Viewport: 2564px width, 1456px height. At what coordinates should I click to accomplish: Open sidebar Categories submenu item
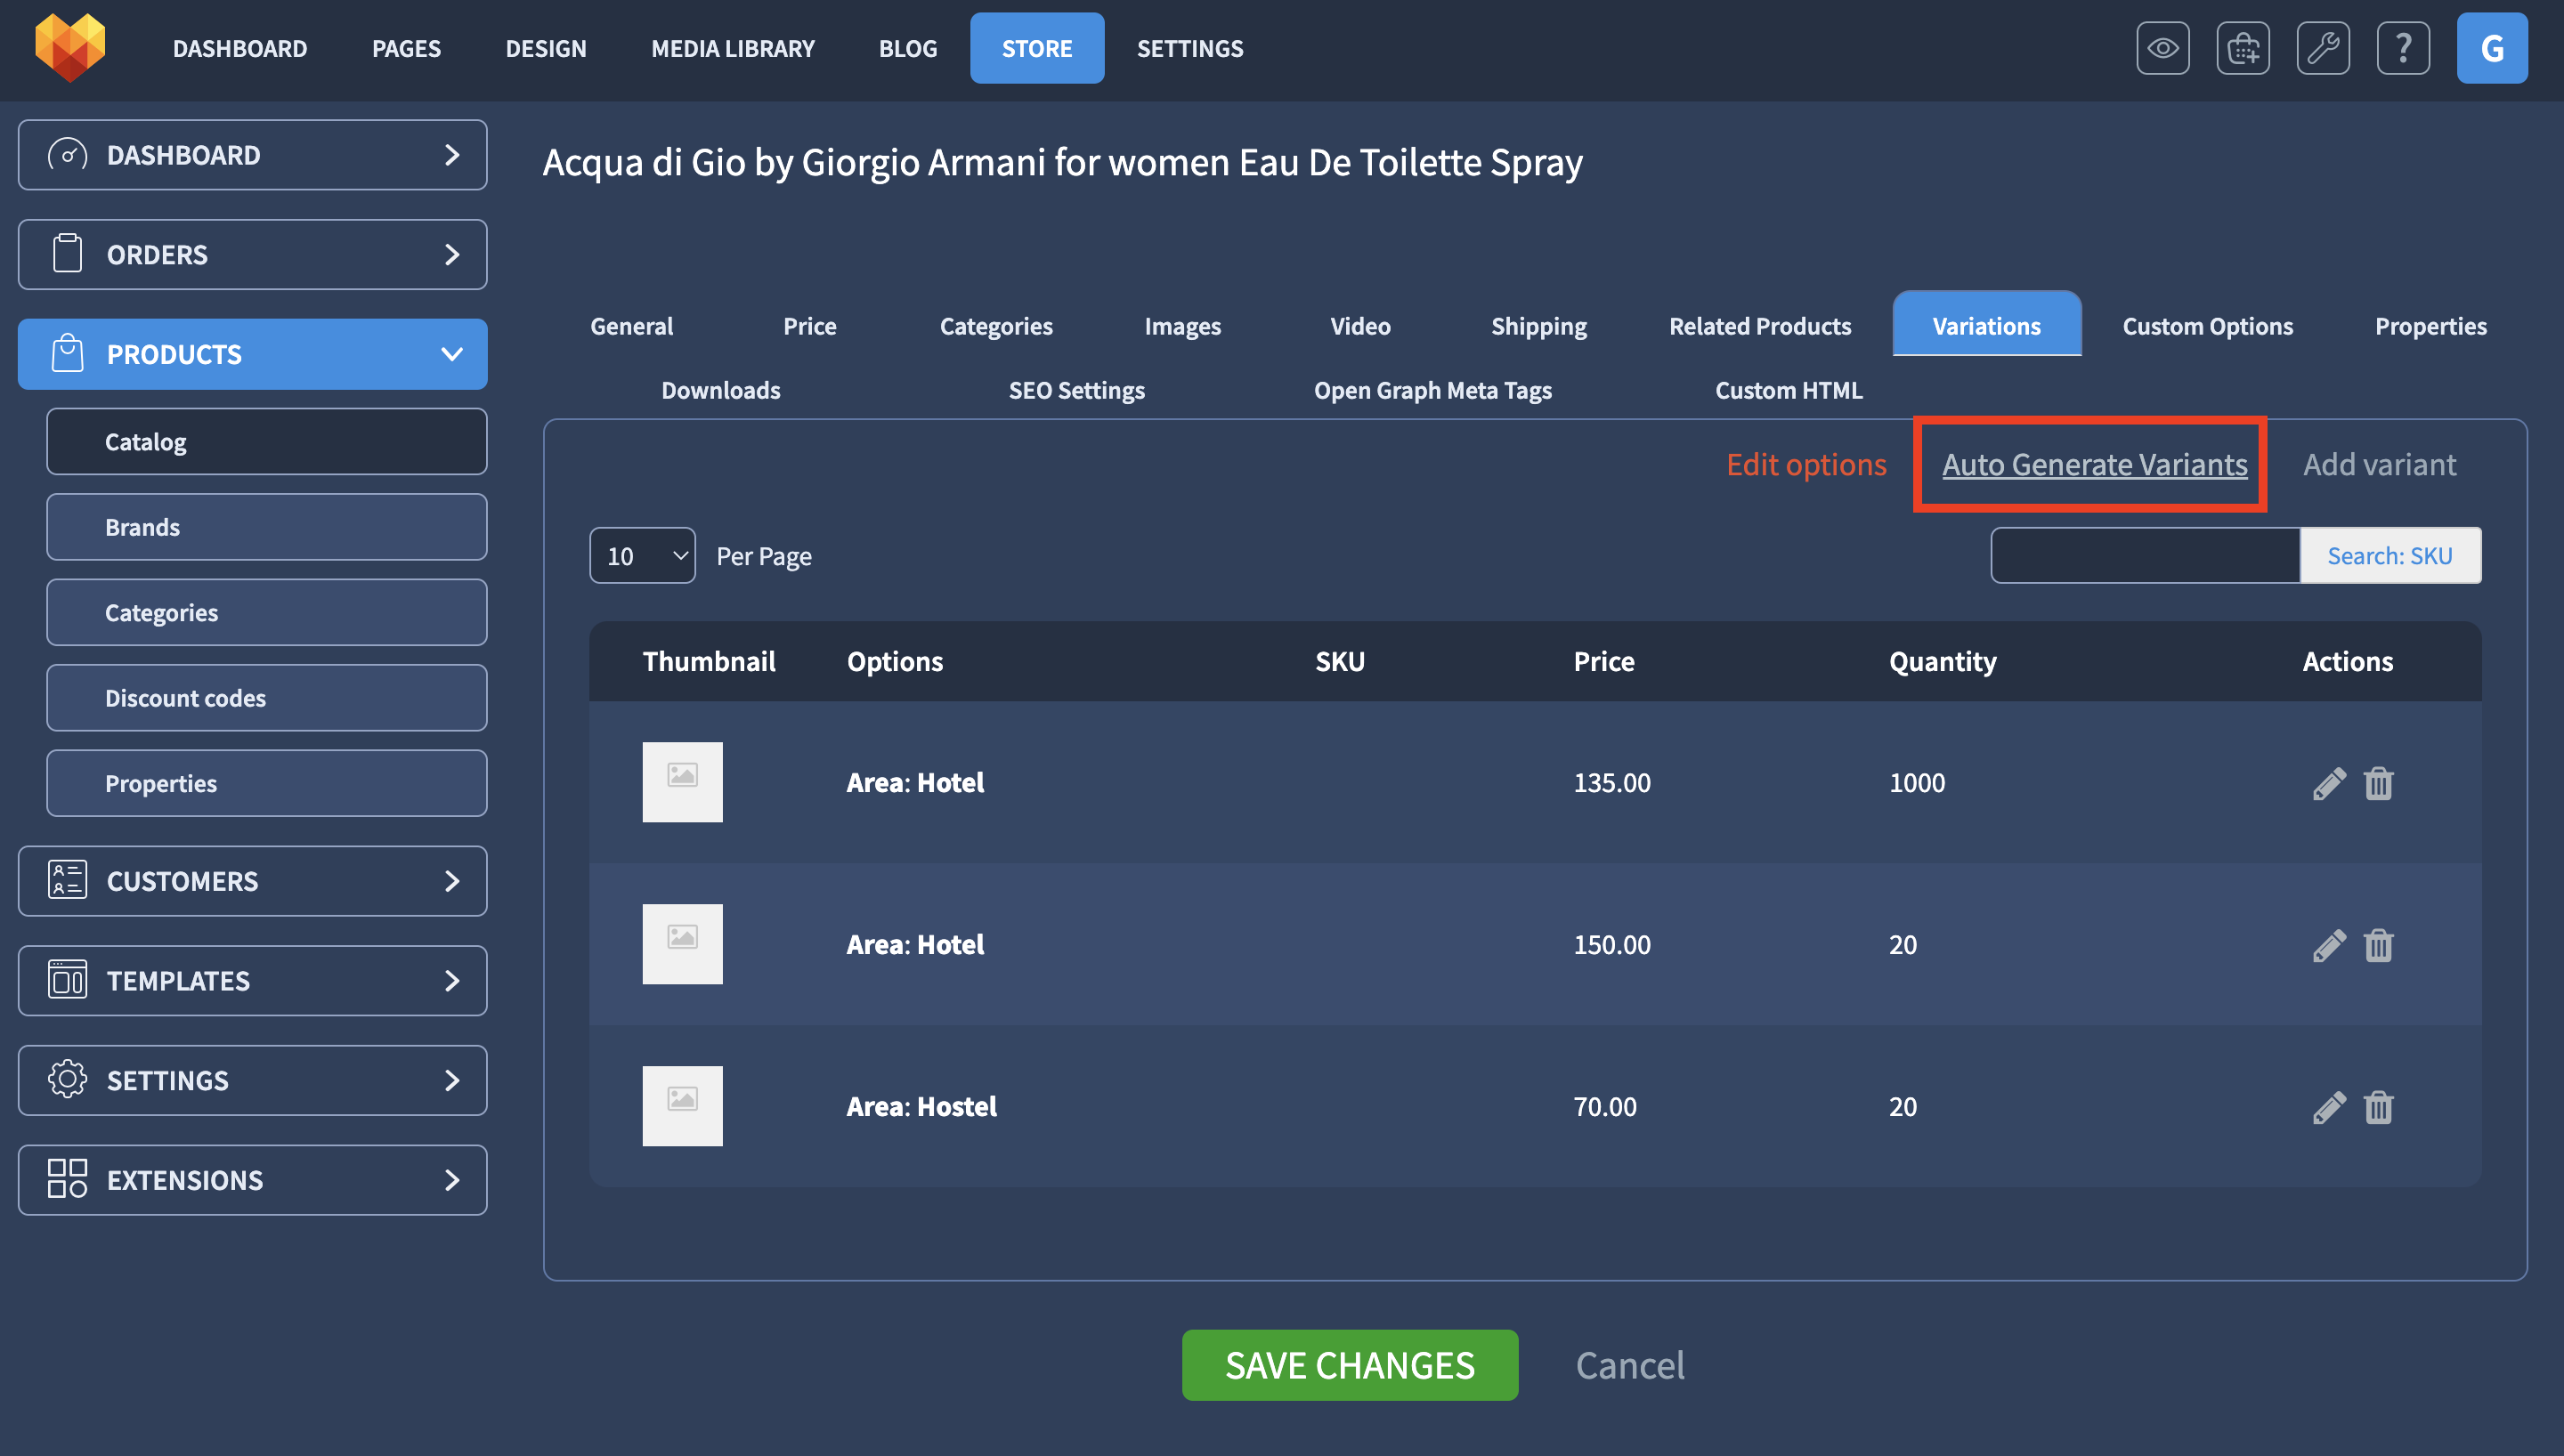[266, 612]
